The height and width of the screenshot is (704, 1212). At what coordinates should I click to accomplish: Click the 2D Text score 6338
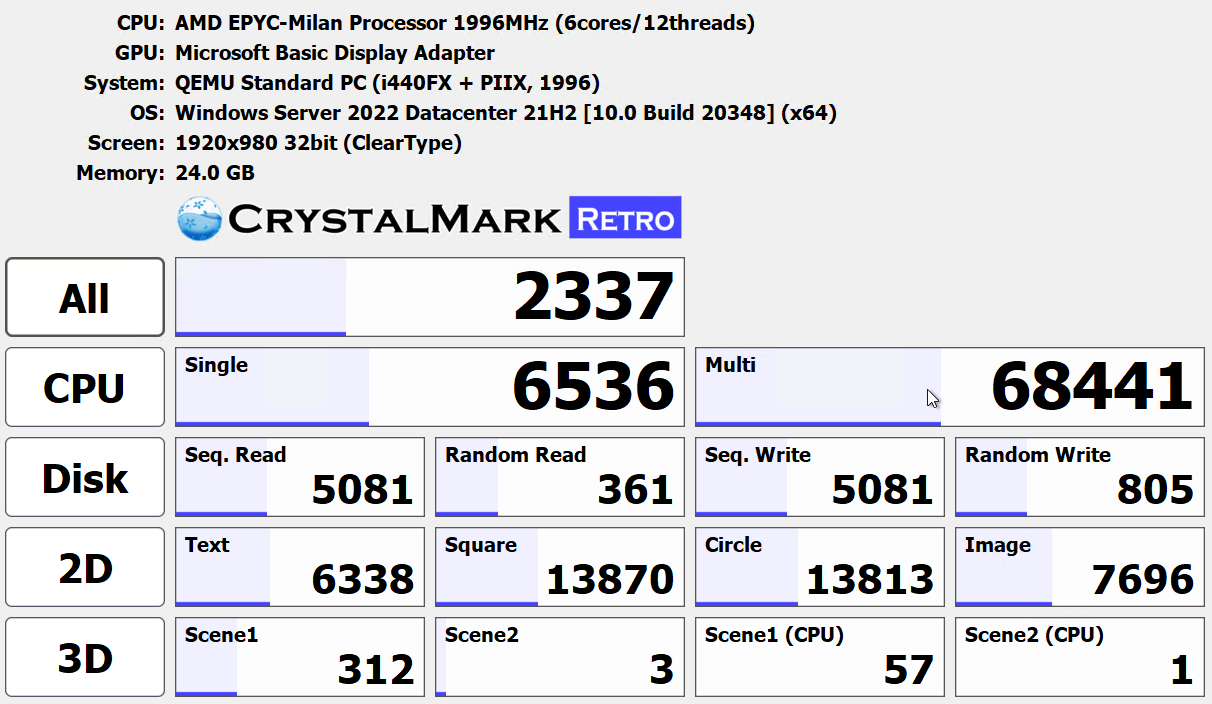pos(300,567)
